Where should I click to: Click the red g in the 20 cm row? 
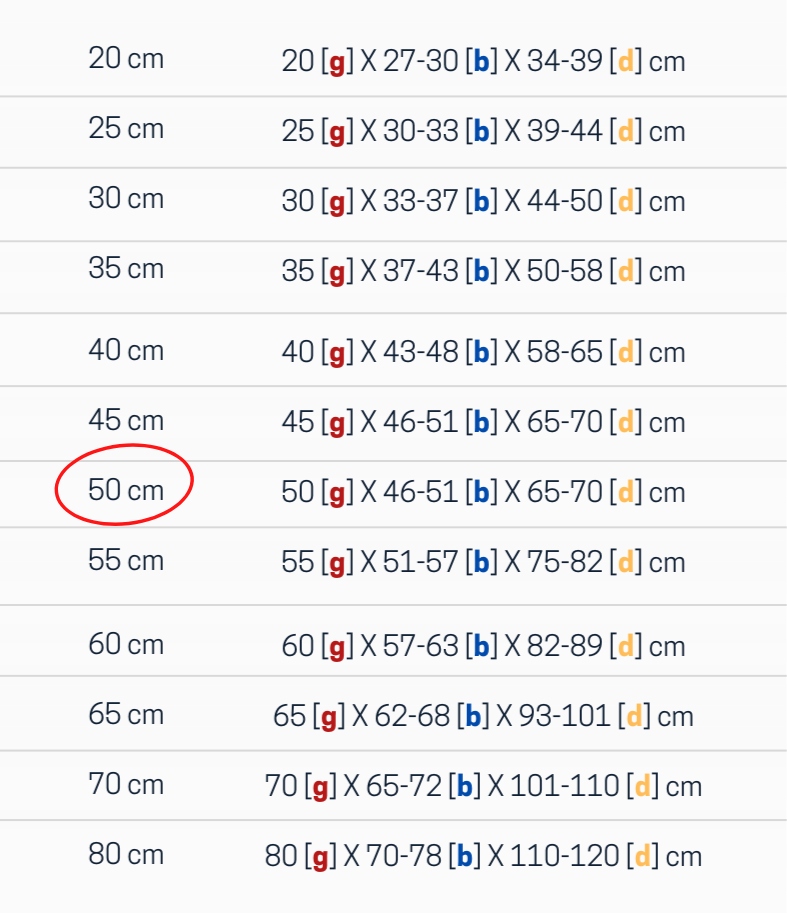tap(337, 62)
